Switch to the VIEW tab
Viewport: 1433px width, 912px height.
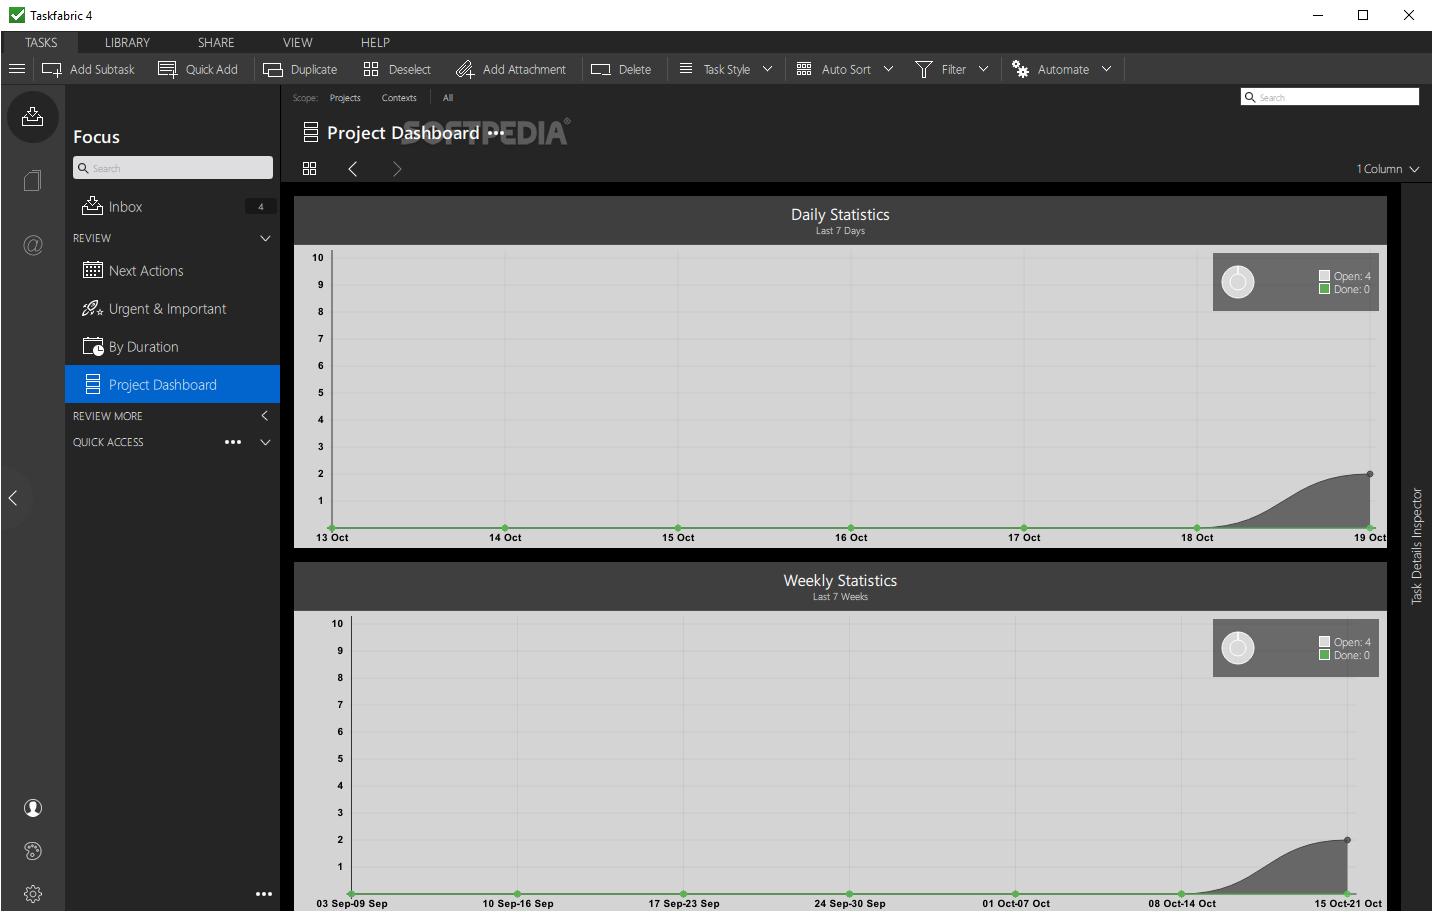coord(298,42)
